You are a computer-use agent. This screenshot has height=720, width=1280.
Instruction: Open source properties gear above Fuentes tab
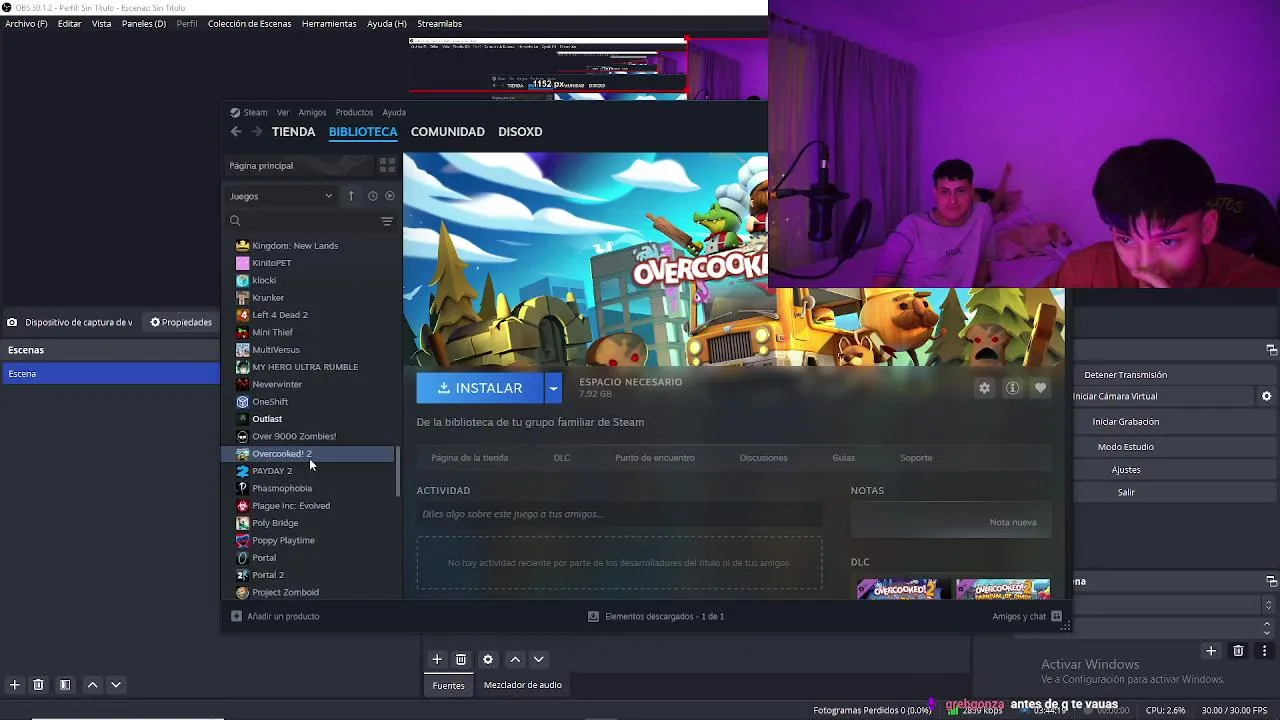(x=488, y=659)
